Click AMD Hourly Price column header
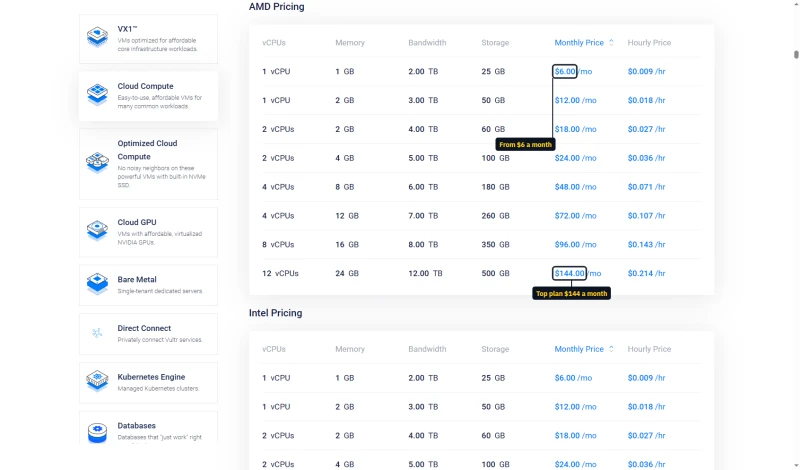800x470 pixels. 649,42
